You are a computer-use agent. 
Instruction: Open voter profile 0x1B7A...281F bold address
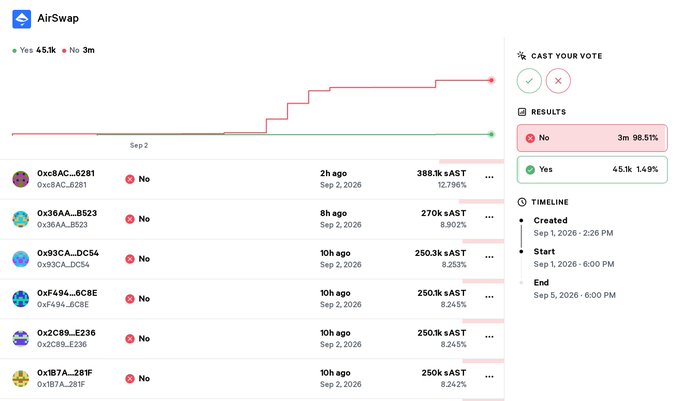(65, 373)
